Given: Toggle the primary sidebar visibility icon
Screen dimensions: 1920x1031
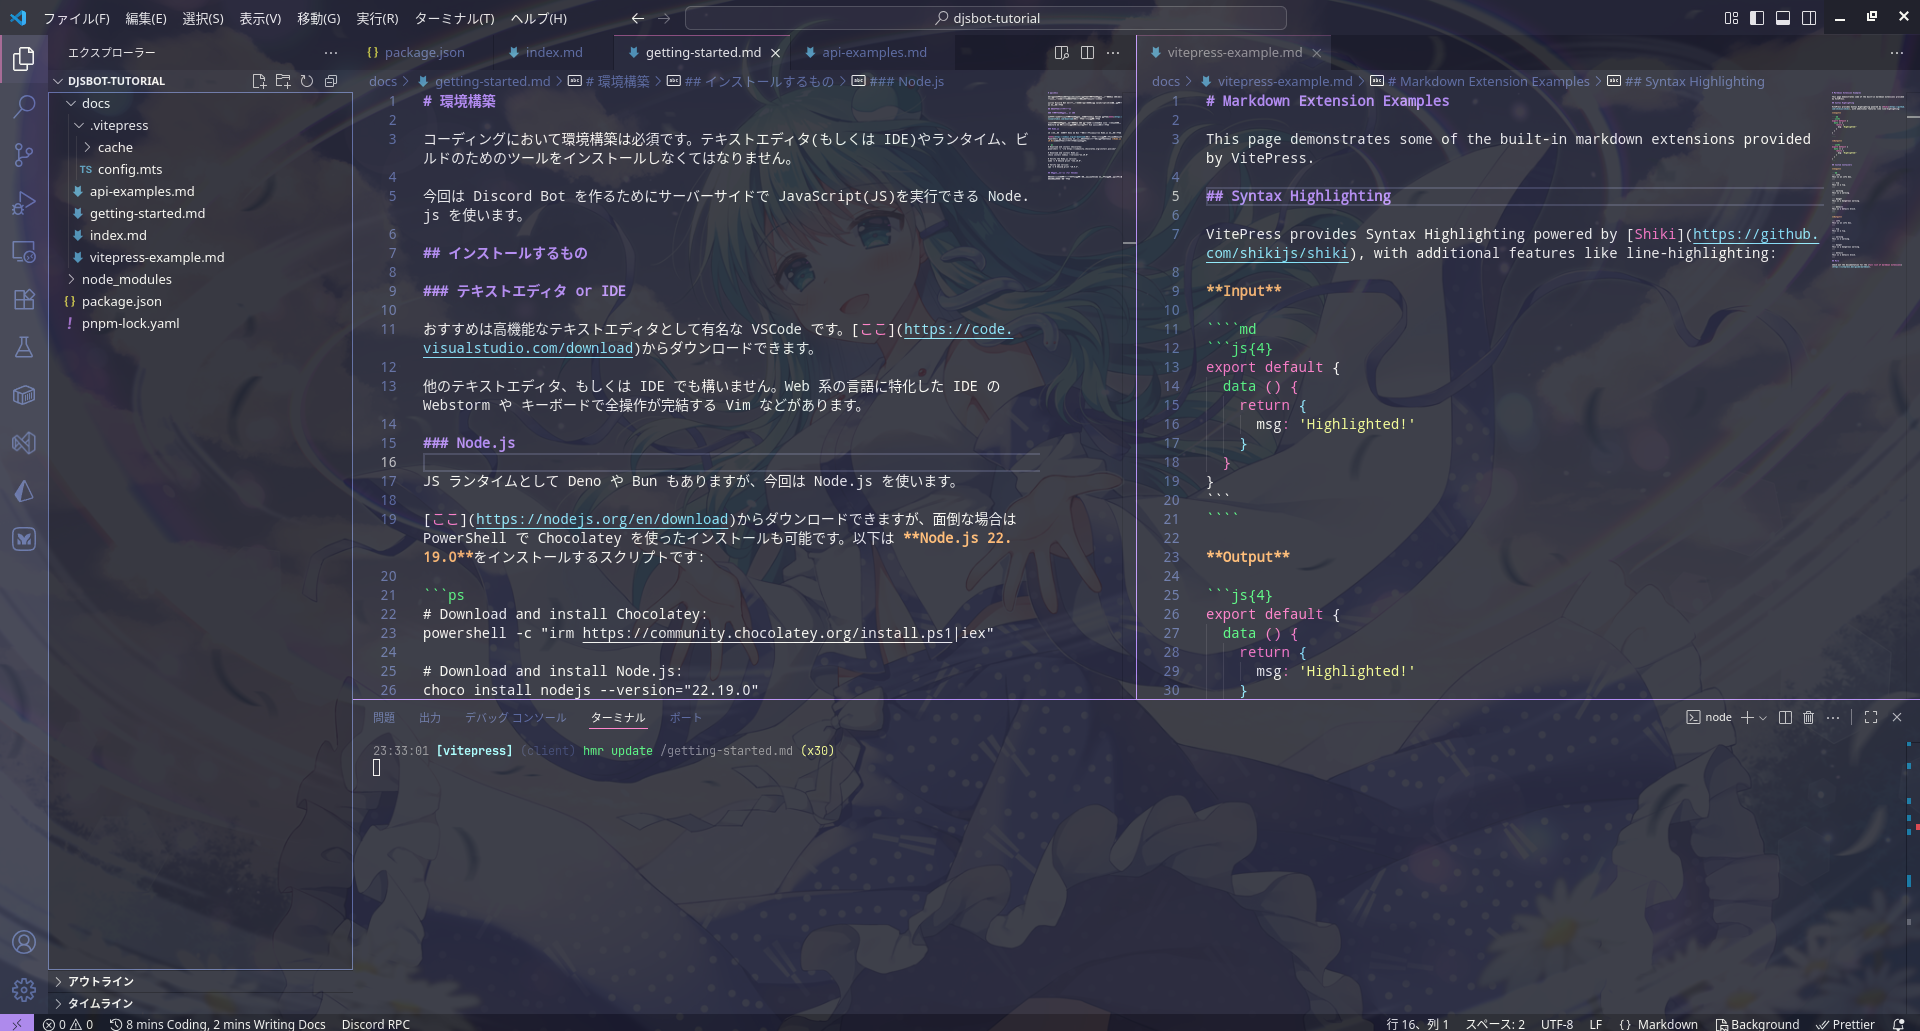Looking at the screenshot, I should click(1756, 17).
